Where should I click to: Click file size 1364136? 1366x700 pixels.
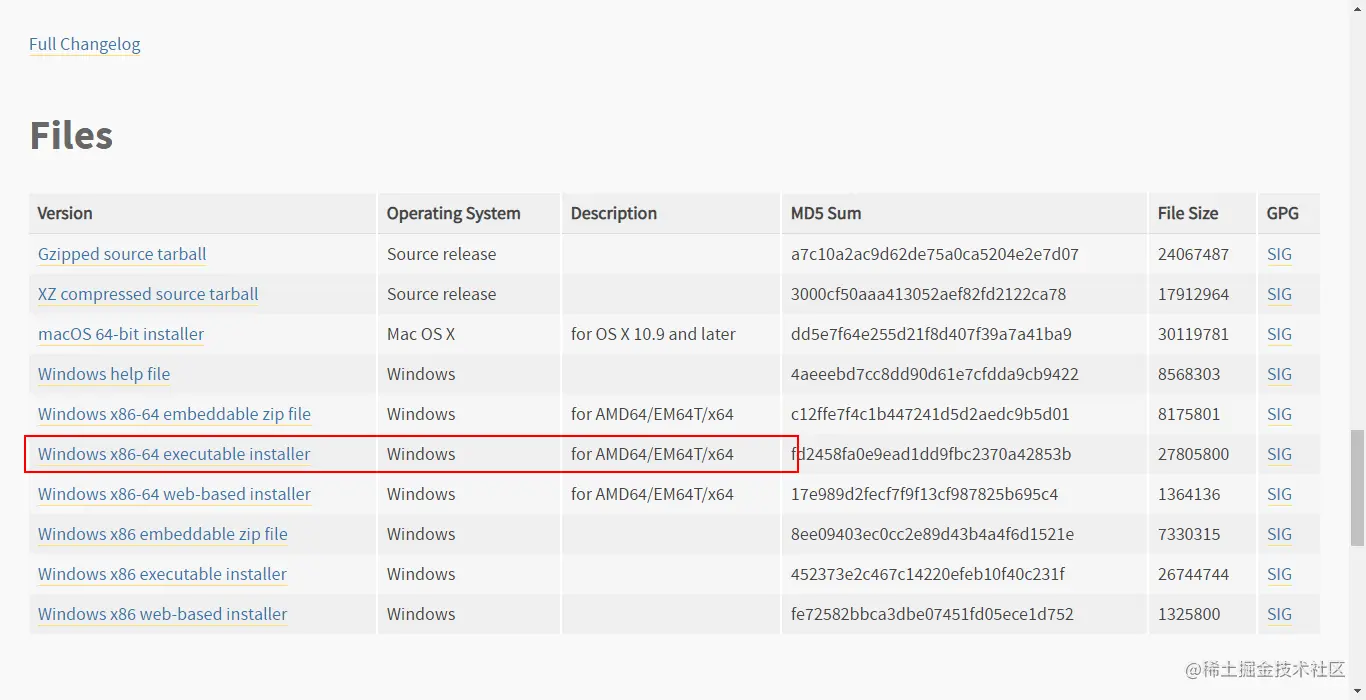tap(1189, 494)
